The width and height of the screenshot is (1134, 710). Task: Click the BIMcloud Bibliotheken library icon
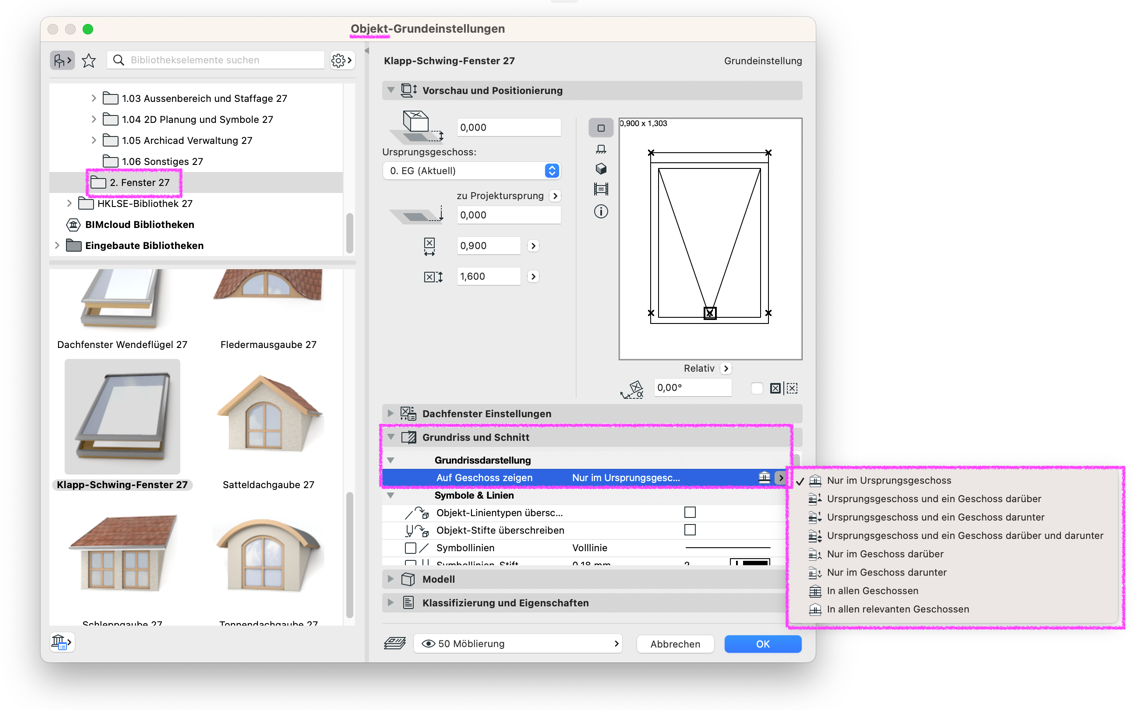coord(73,225)
